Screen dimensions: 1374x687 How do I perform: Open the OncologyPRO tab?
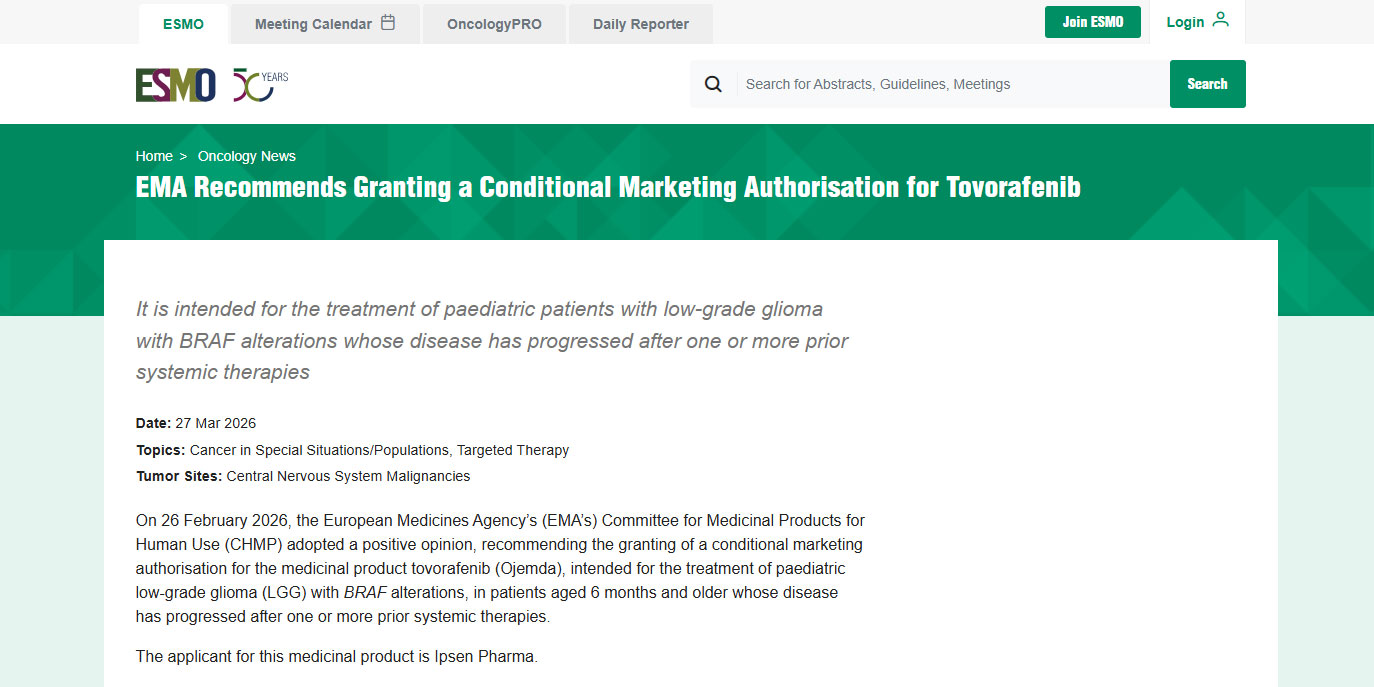coord(494,24)
